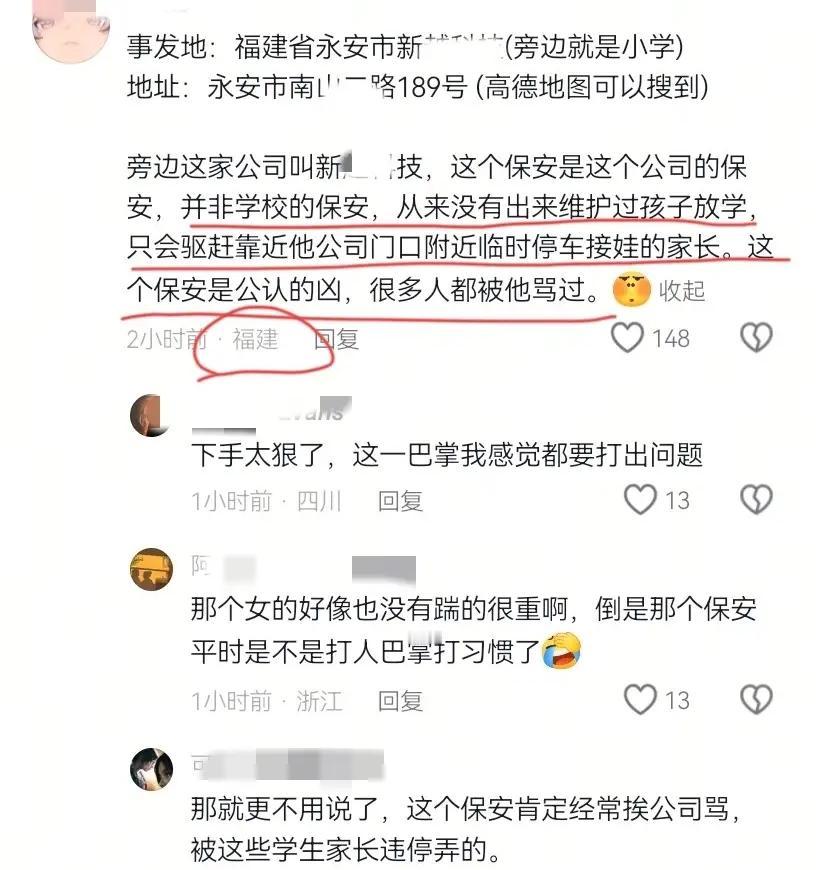The width and height of the screenshot is (816, 870).
Task: Open the last commenter's avatar
Action: (x=151, y=769)
